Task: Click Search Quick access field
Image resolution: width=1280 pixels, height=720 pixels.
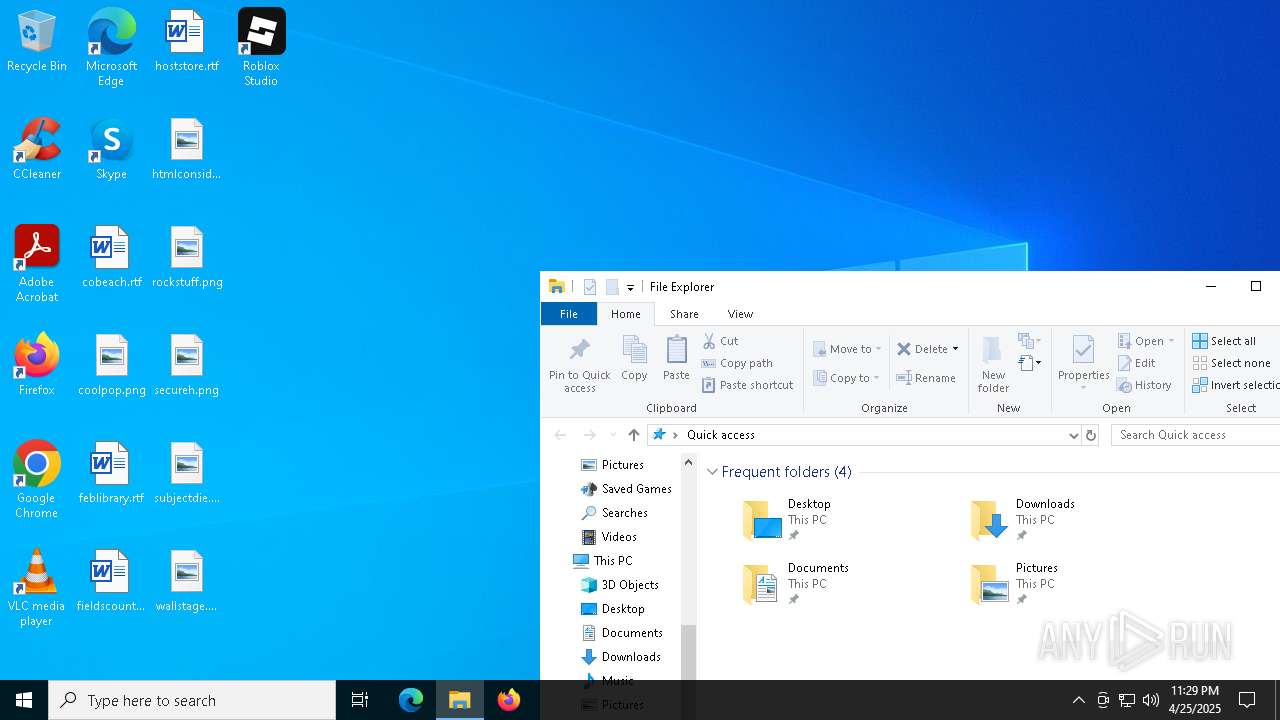Action: (1195, 435)
